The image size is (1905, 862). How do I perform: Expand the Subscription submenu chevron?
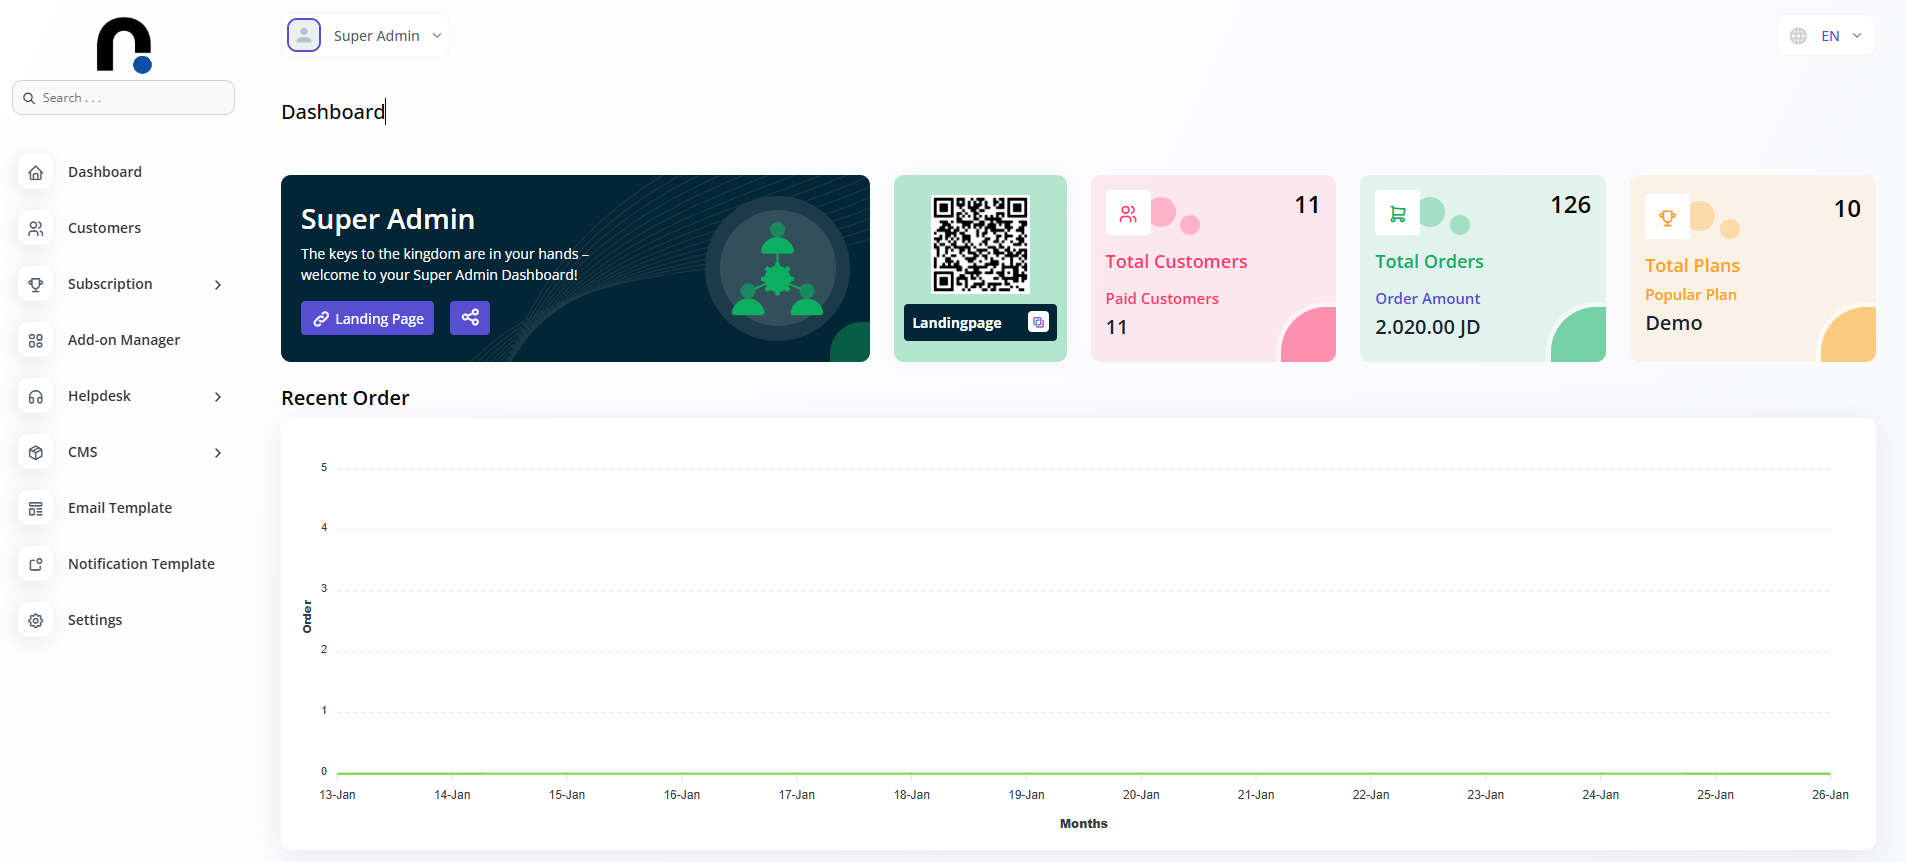click(218, 285)
